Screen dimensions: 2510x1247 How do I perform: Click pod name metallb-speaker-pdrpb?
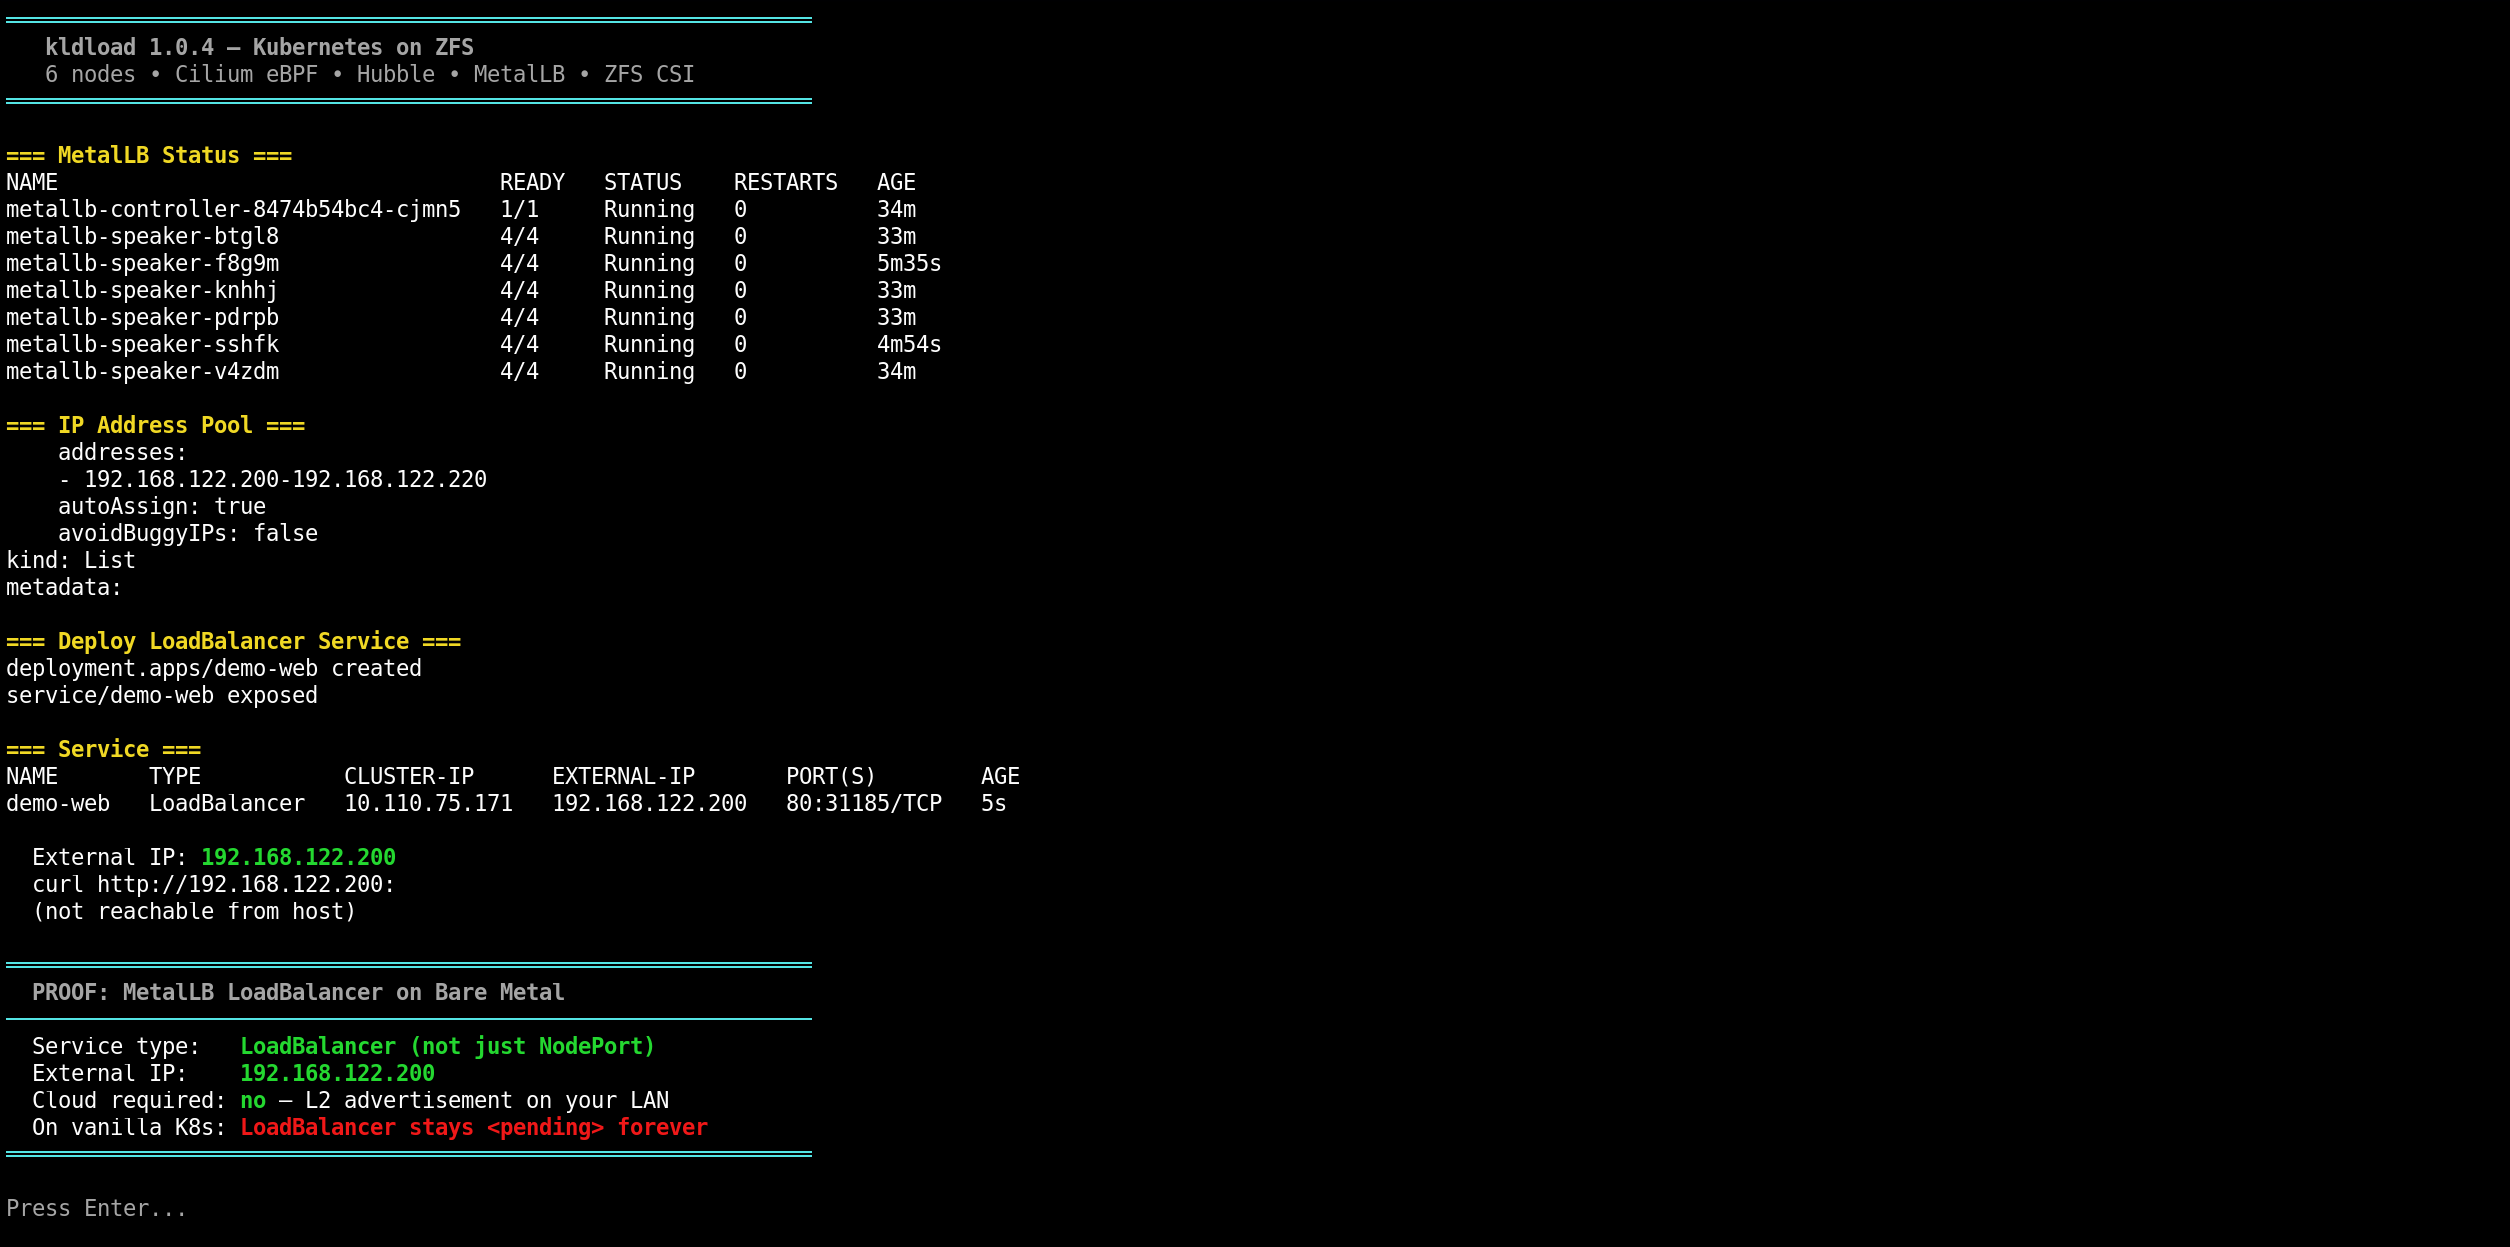click(142, 317)
